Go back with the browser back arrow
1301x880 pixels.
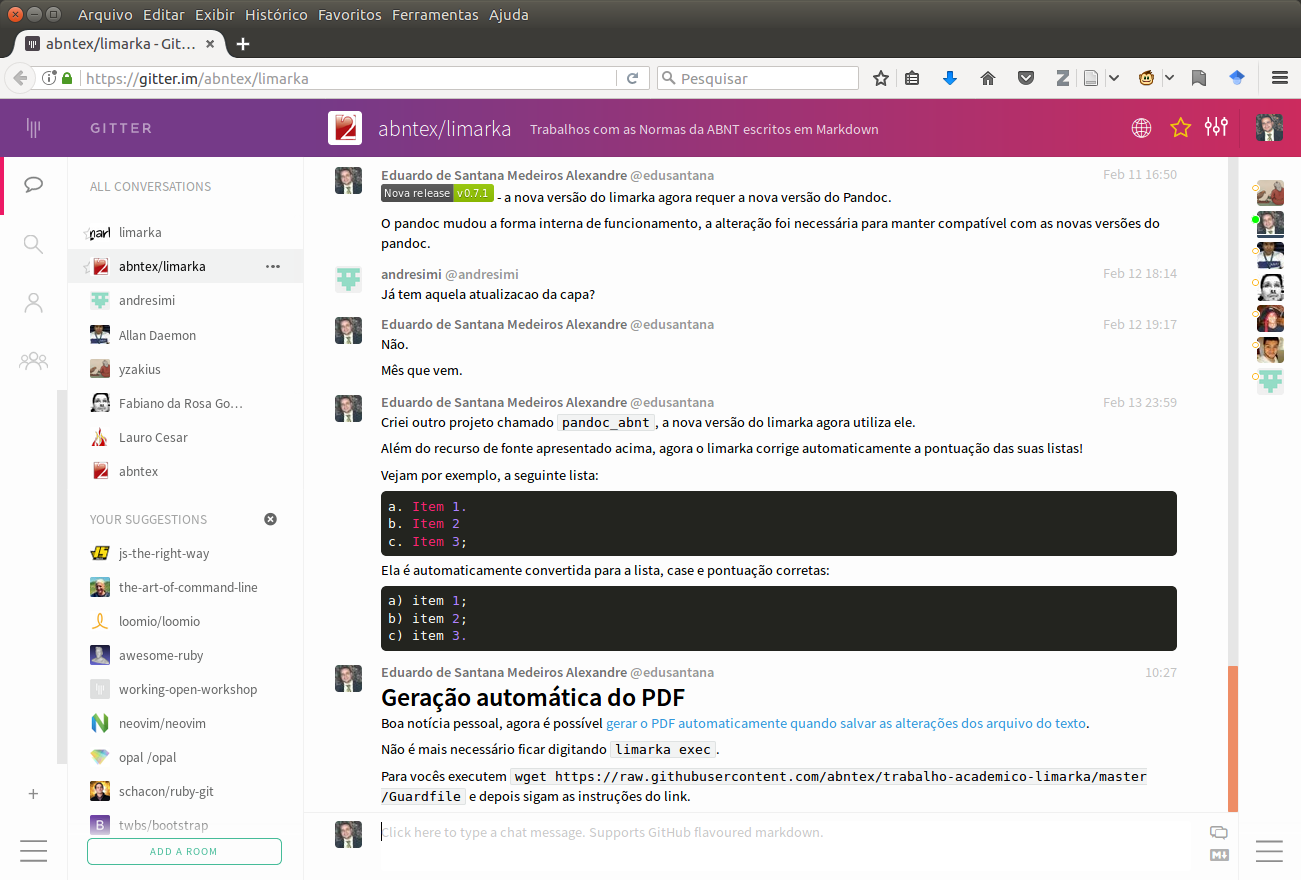coord(20,78)
